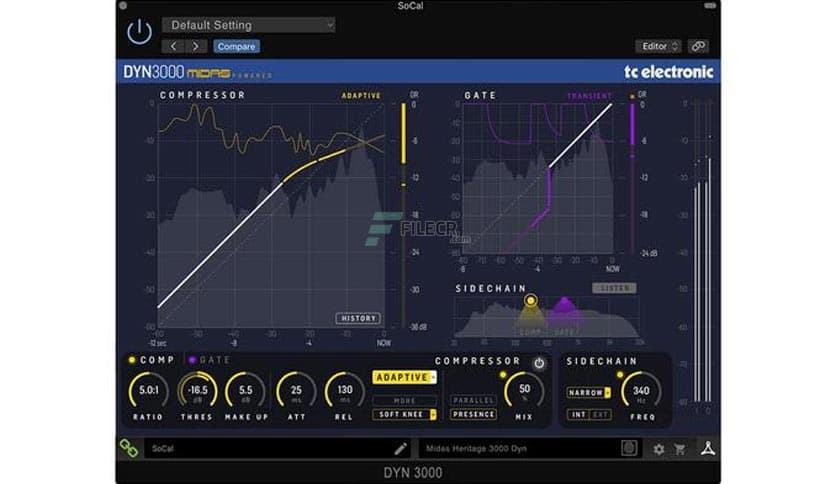Click the green chain link icon
The width and height of the screenshot is (836, 484).
(128, 448)
